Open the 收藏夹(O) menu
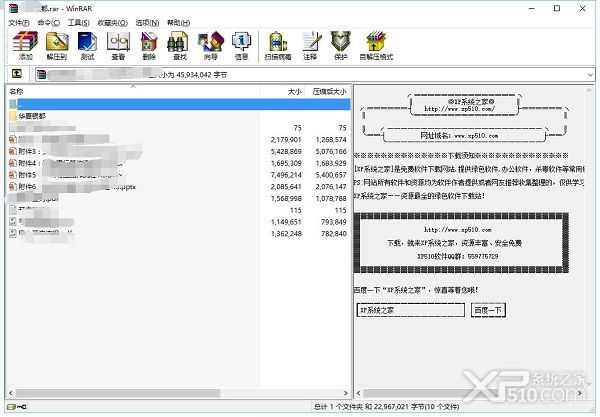 point(112,23)
